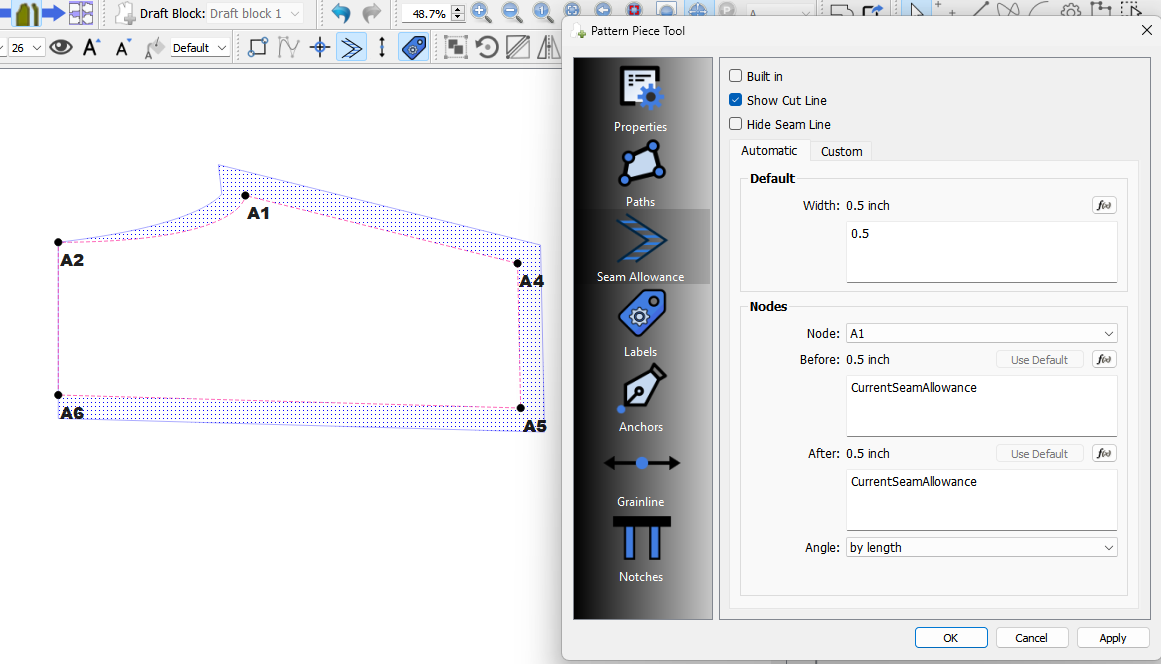1161x664 pixels.
Task: Enable the Built in checkbox
Action: tap(735, 76)
